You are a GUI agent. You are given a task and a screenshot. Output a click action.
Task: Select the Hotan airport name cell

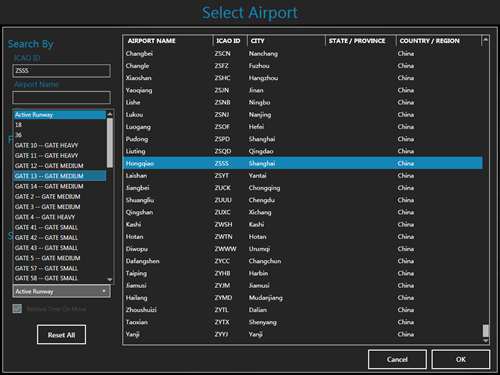[x=135, y=237]
